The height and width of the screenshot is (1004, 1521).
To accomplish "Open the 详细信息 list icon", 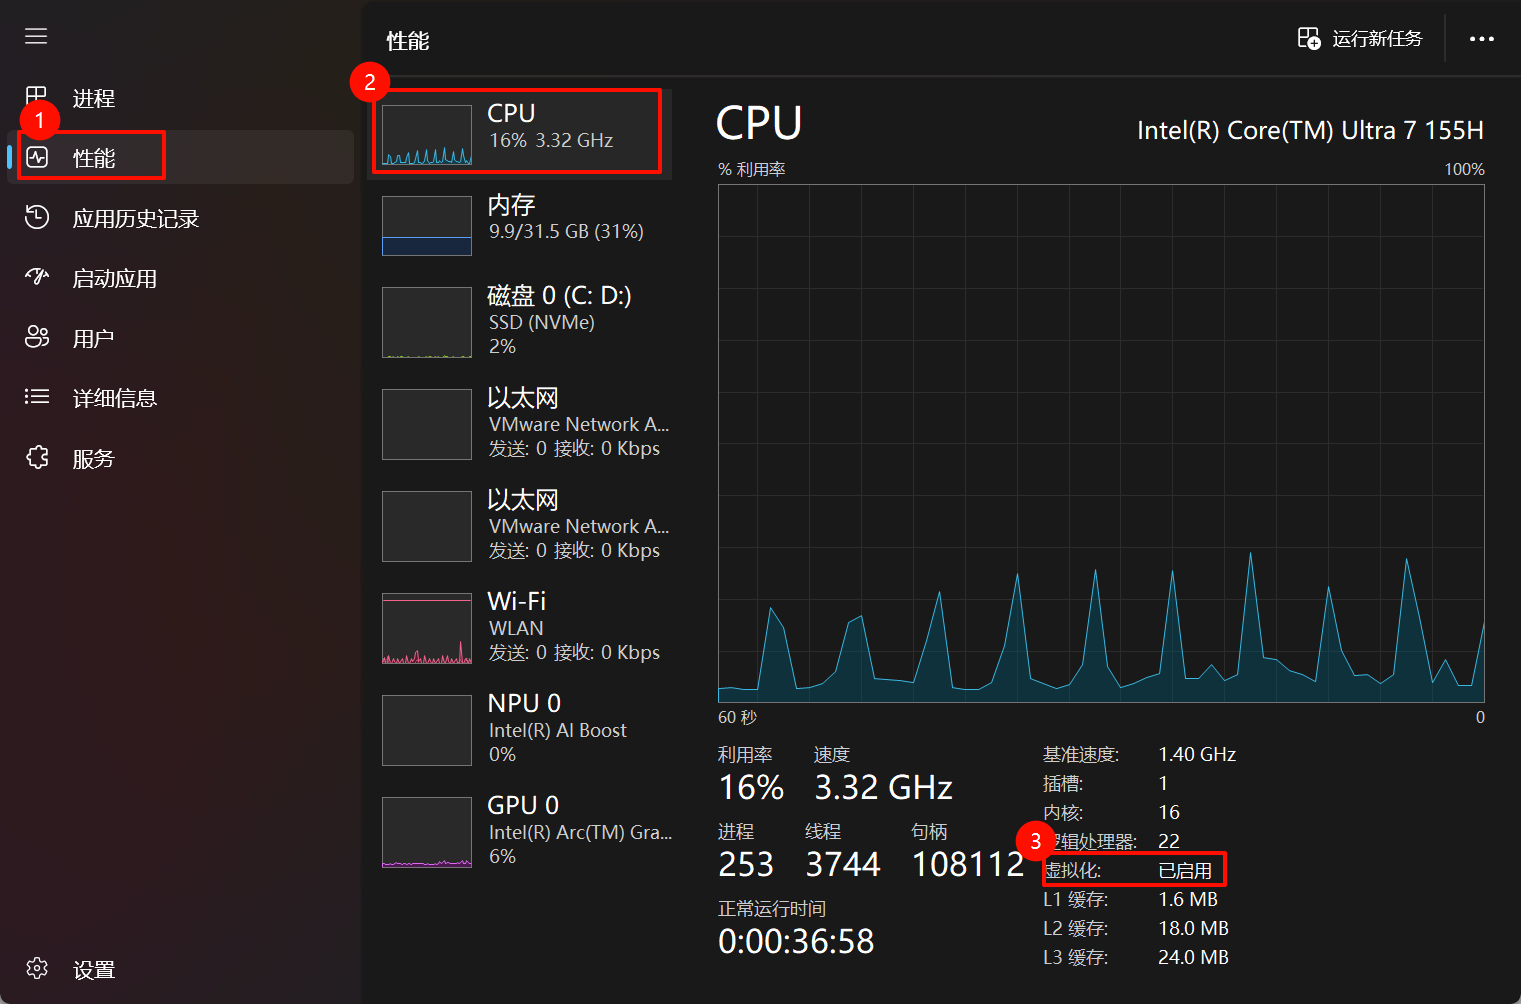I will pyautogui.click(x=37, y=397).
